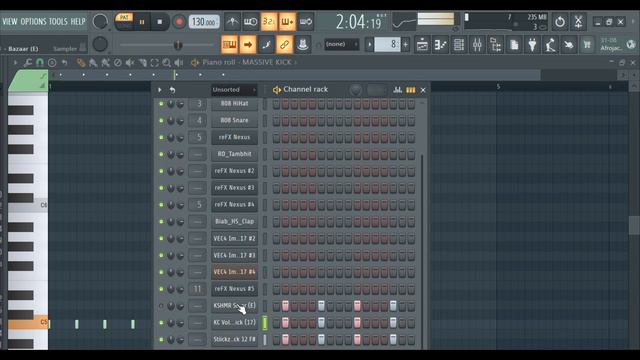Screen dimensions: 640x360
Task: Click the scissors cut tool icon
Action: click(x=578, y=22)
